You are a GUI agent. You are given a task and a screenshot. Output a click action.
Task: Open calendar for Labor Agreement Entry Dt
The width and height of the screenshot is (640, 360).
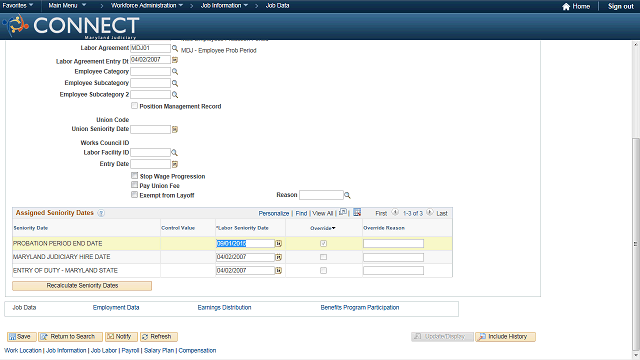click(175, 60)
